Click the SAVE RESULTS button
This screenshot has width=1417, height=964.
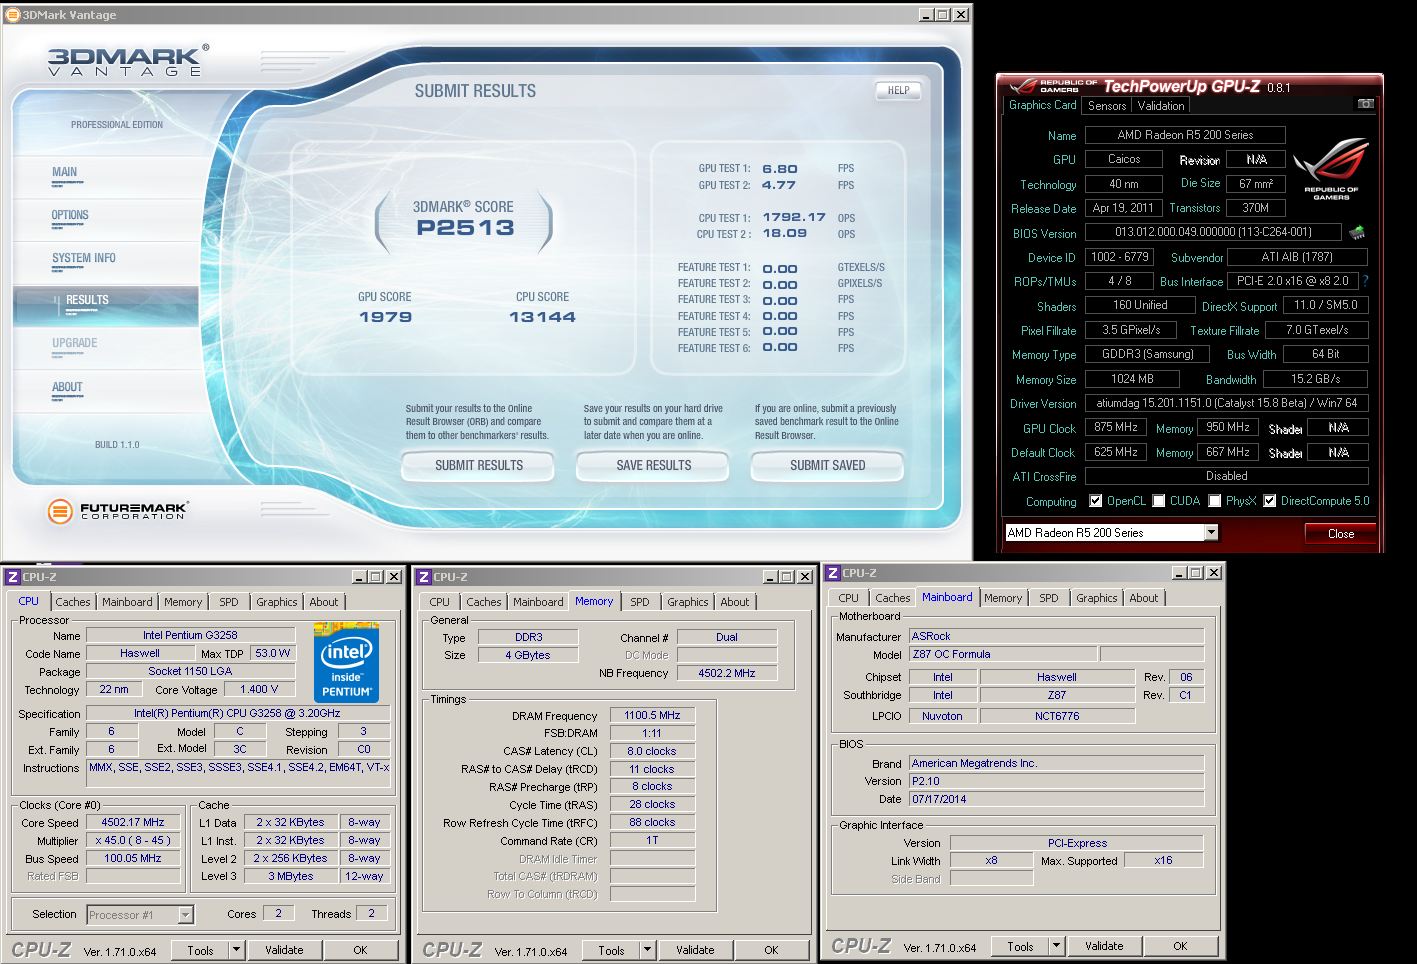[x=654, y=465]
